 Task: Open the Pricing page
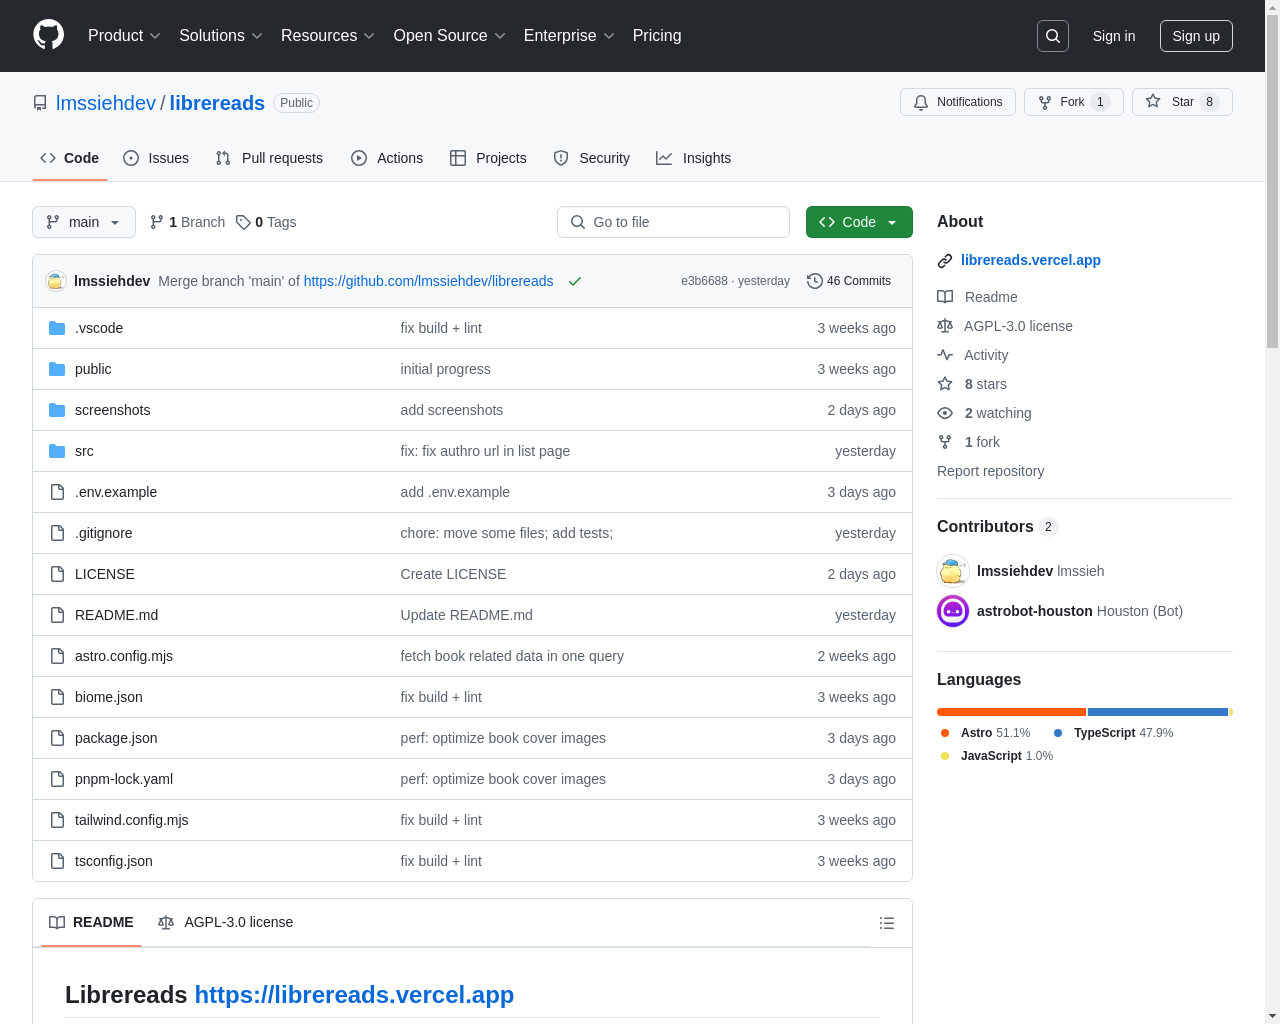[x=657, y=36]
